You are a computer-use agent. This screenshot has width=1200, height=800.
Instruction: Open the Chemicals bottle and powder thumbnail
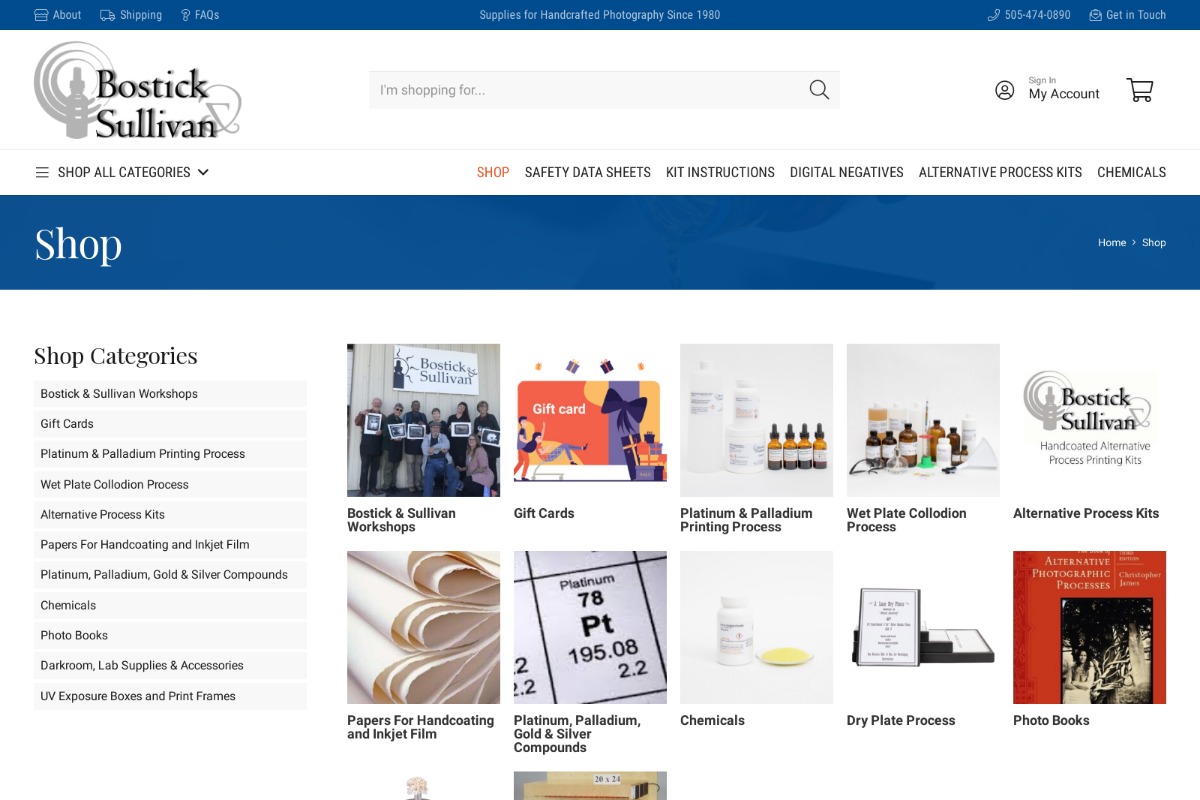[756, 627]
